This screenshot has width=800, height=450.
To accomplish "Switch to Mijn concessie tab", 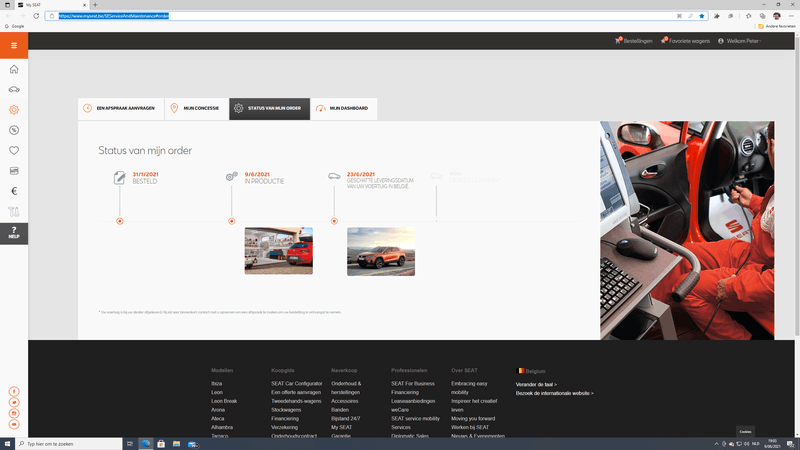I will pos(196,109).
